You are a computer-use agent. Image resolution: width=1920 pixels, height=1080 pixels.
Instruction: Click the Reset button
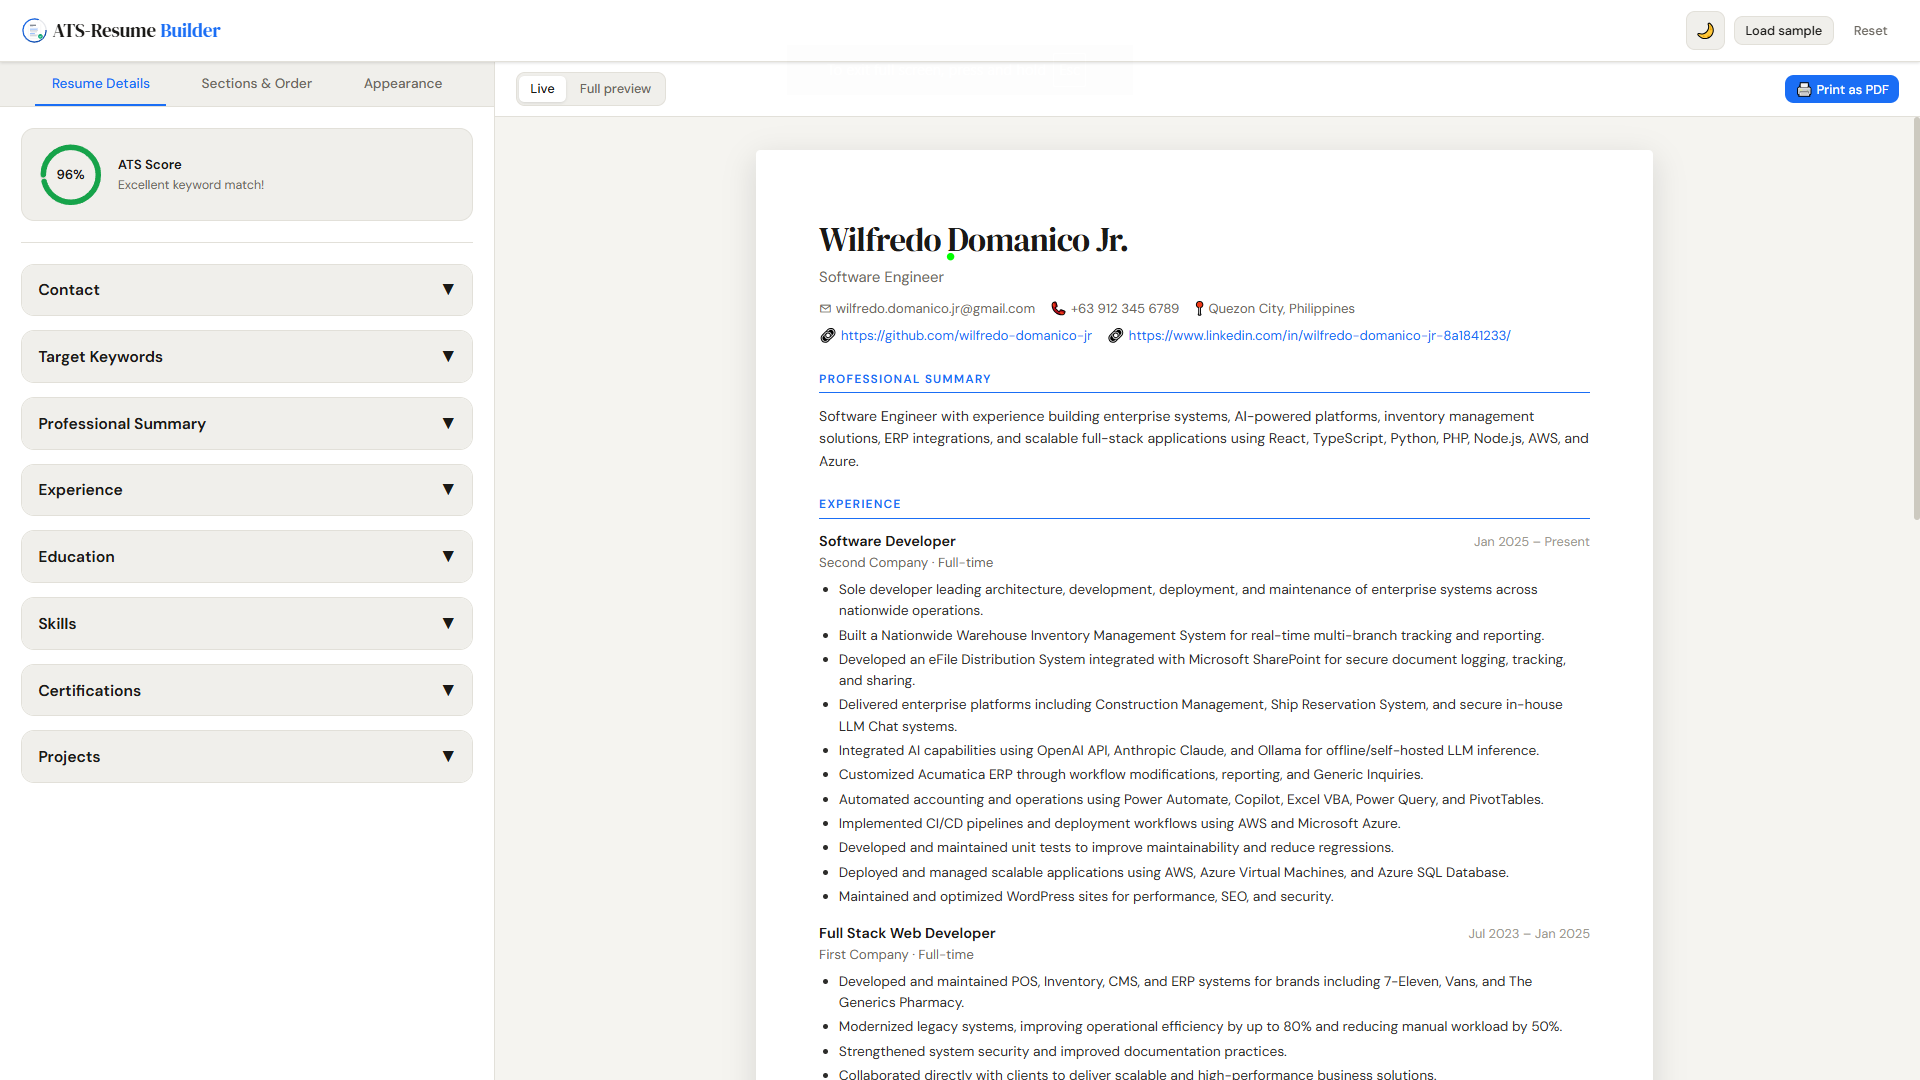tap(1870, 31)
